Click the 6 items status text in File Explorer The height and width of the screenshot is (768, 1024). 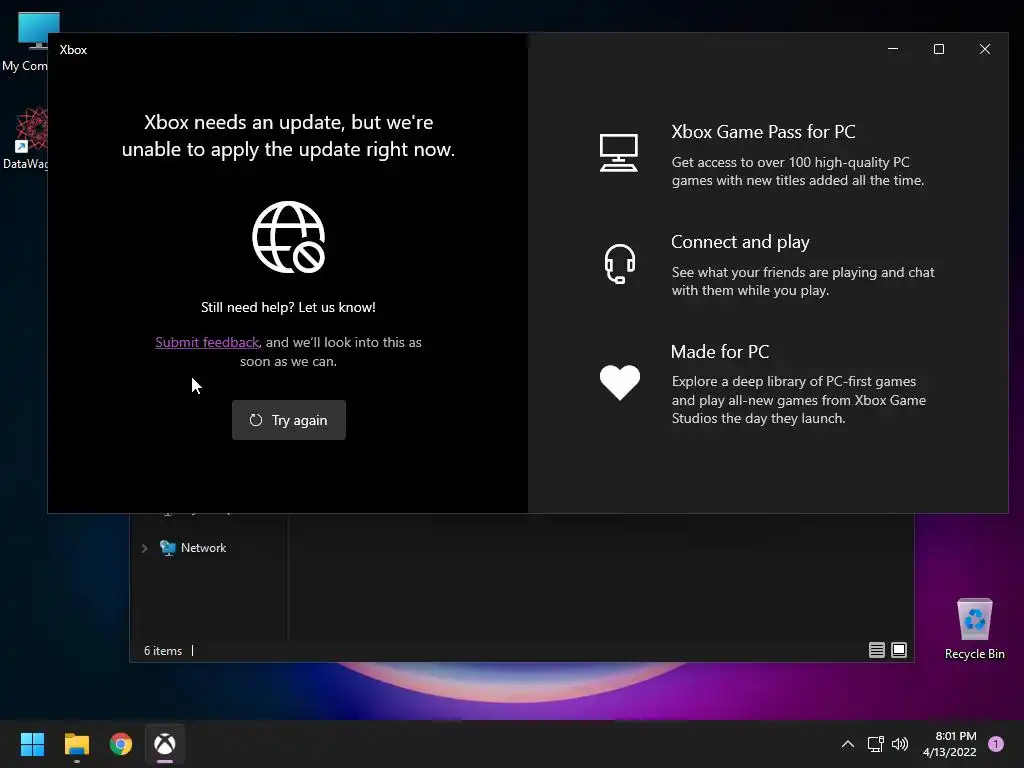[163, 651]
